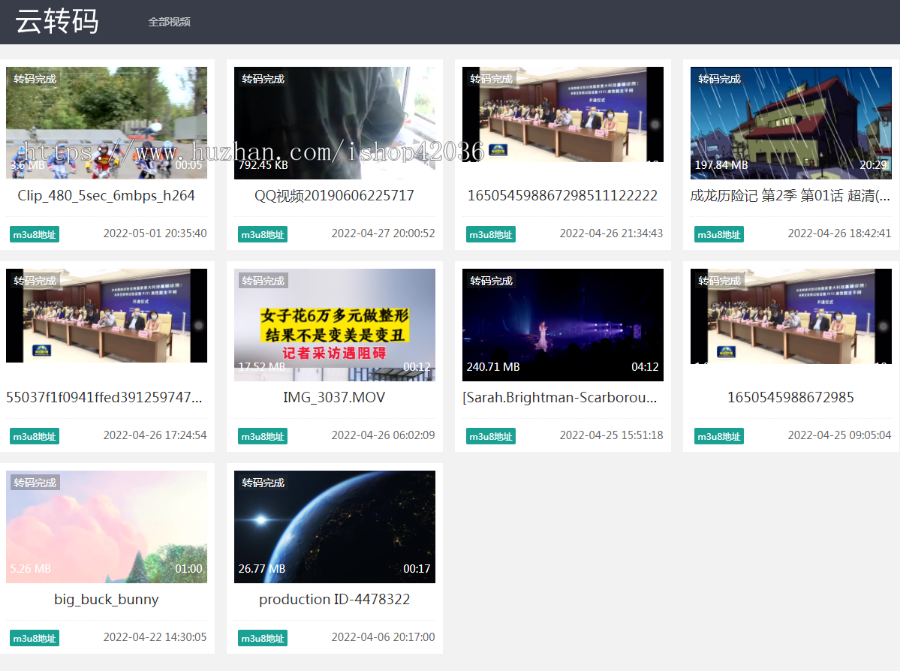The height and width of the screenshot is (671, 900).
Task: Open the 1650545988672985111​22222 video thumbnail
Action: (x=562, y=114)
